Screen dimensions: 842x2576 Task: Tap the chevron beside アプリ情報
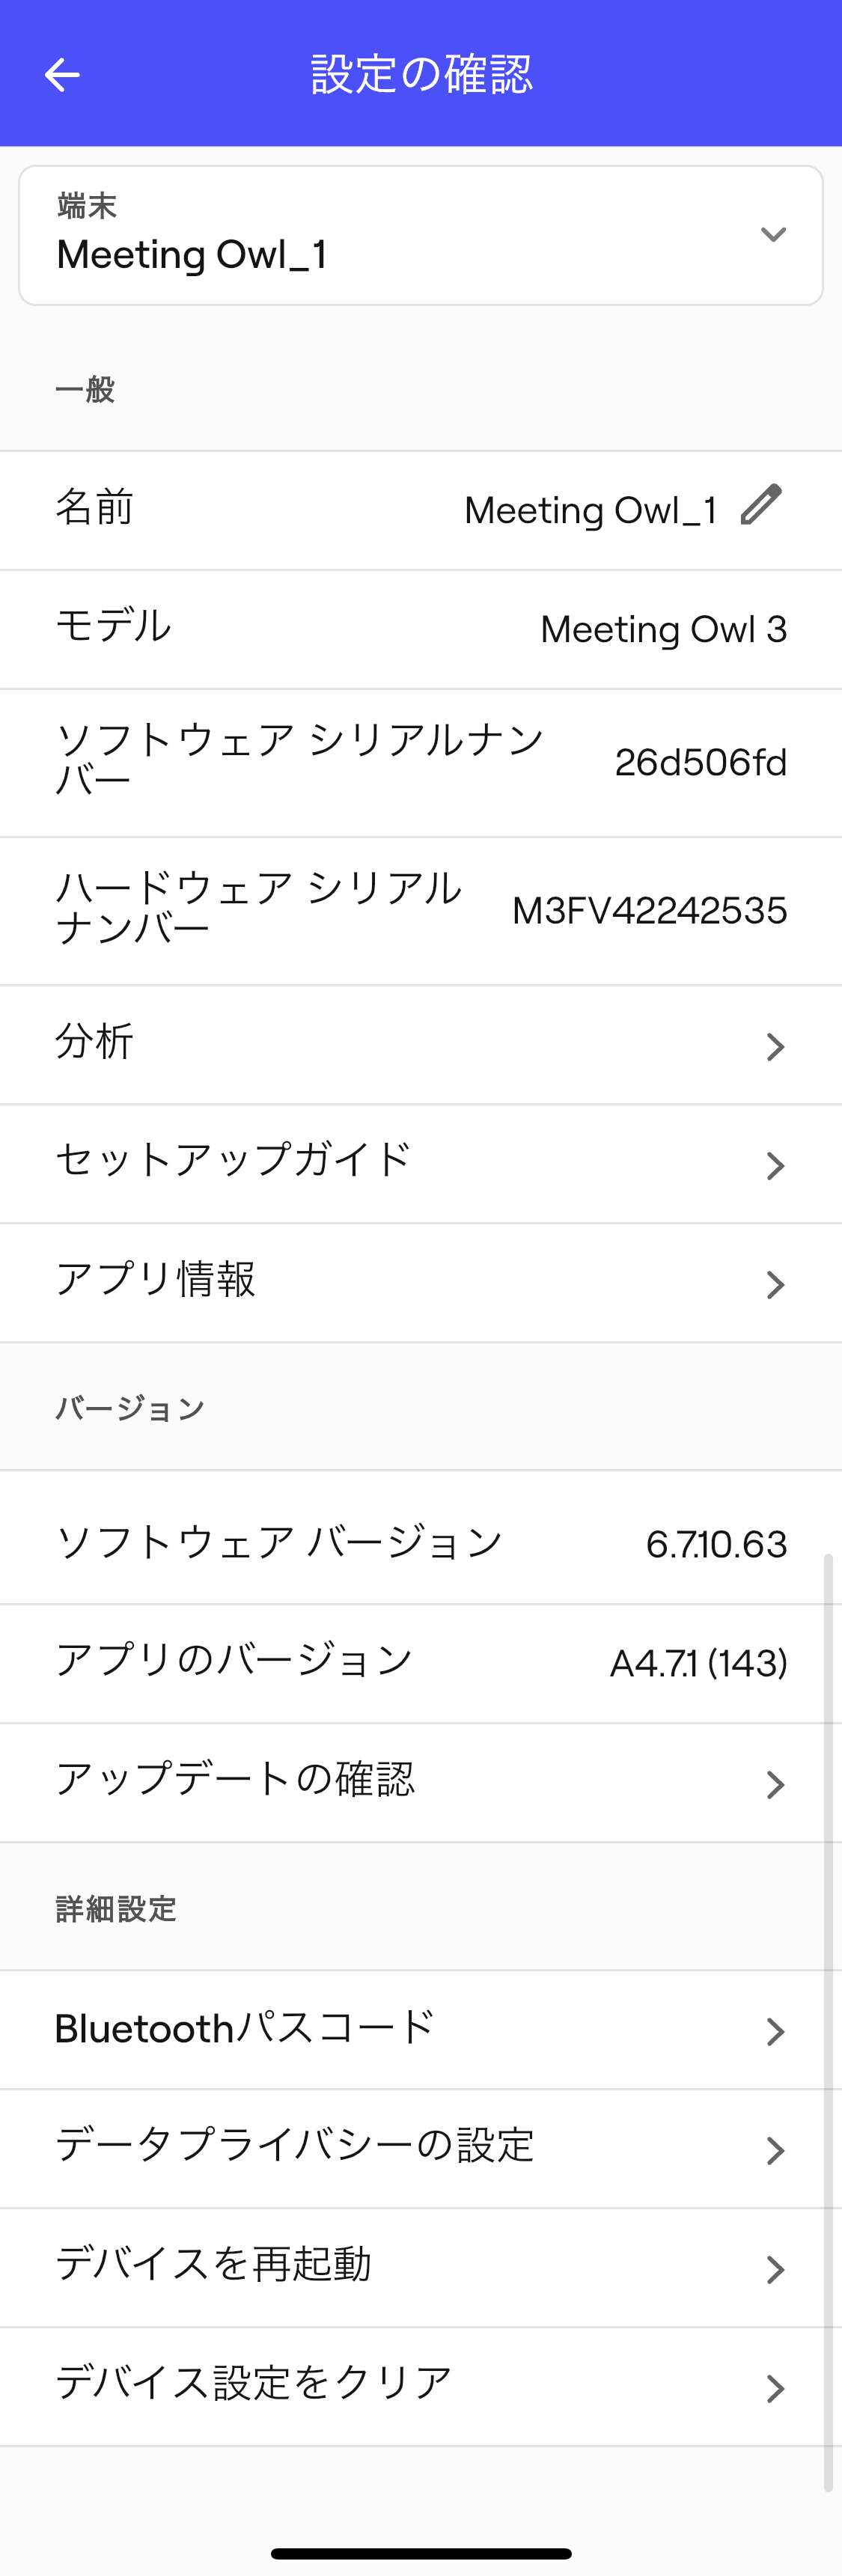coord(775,1284)
